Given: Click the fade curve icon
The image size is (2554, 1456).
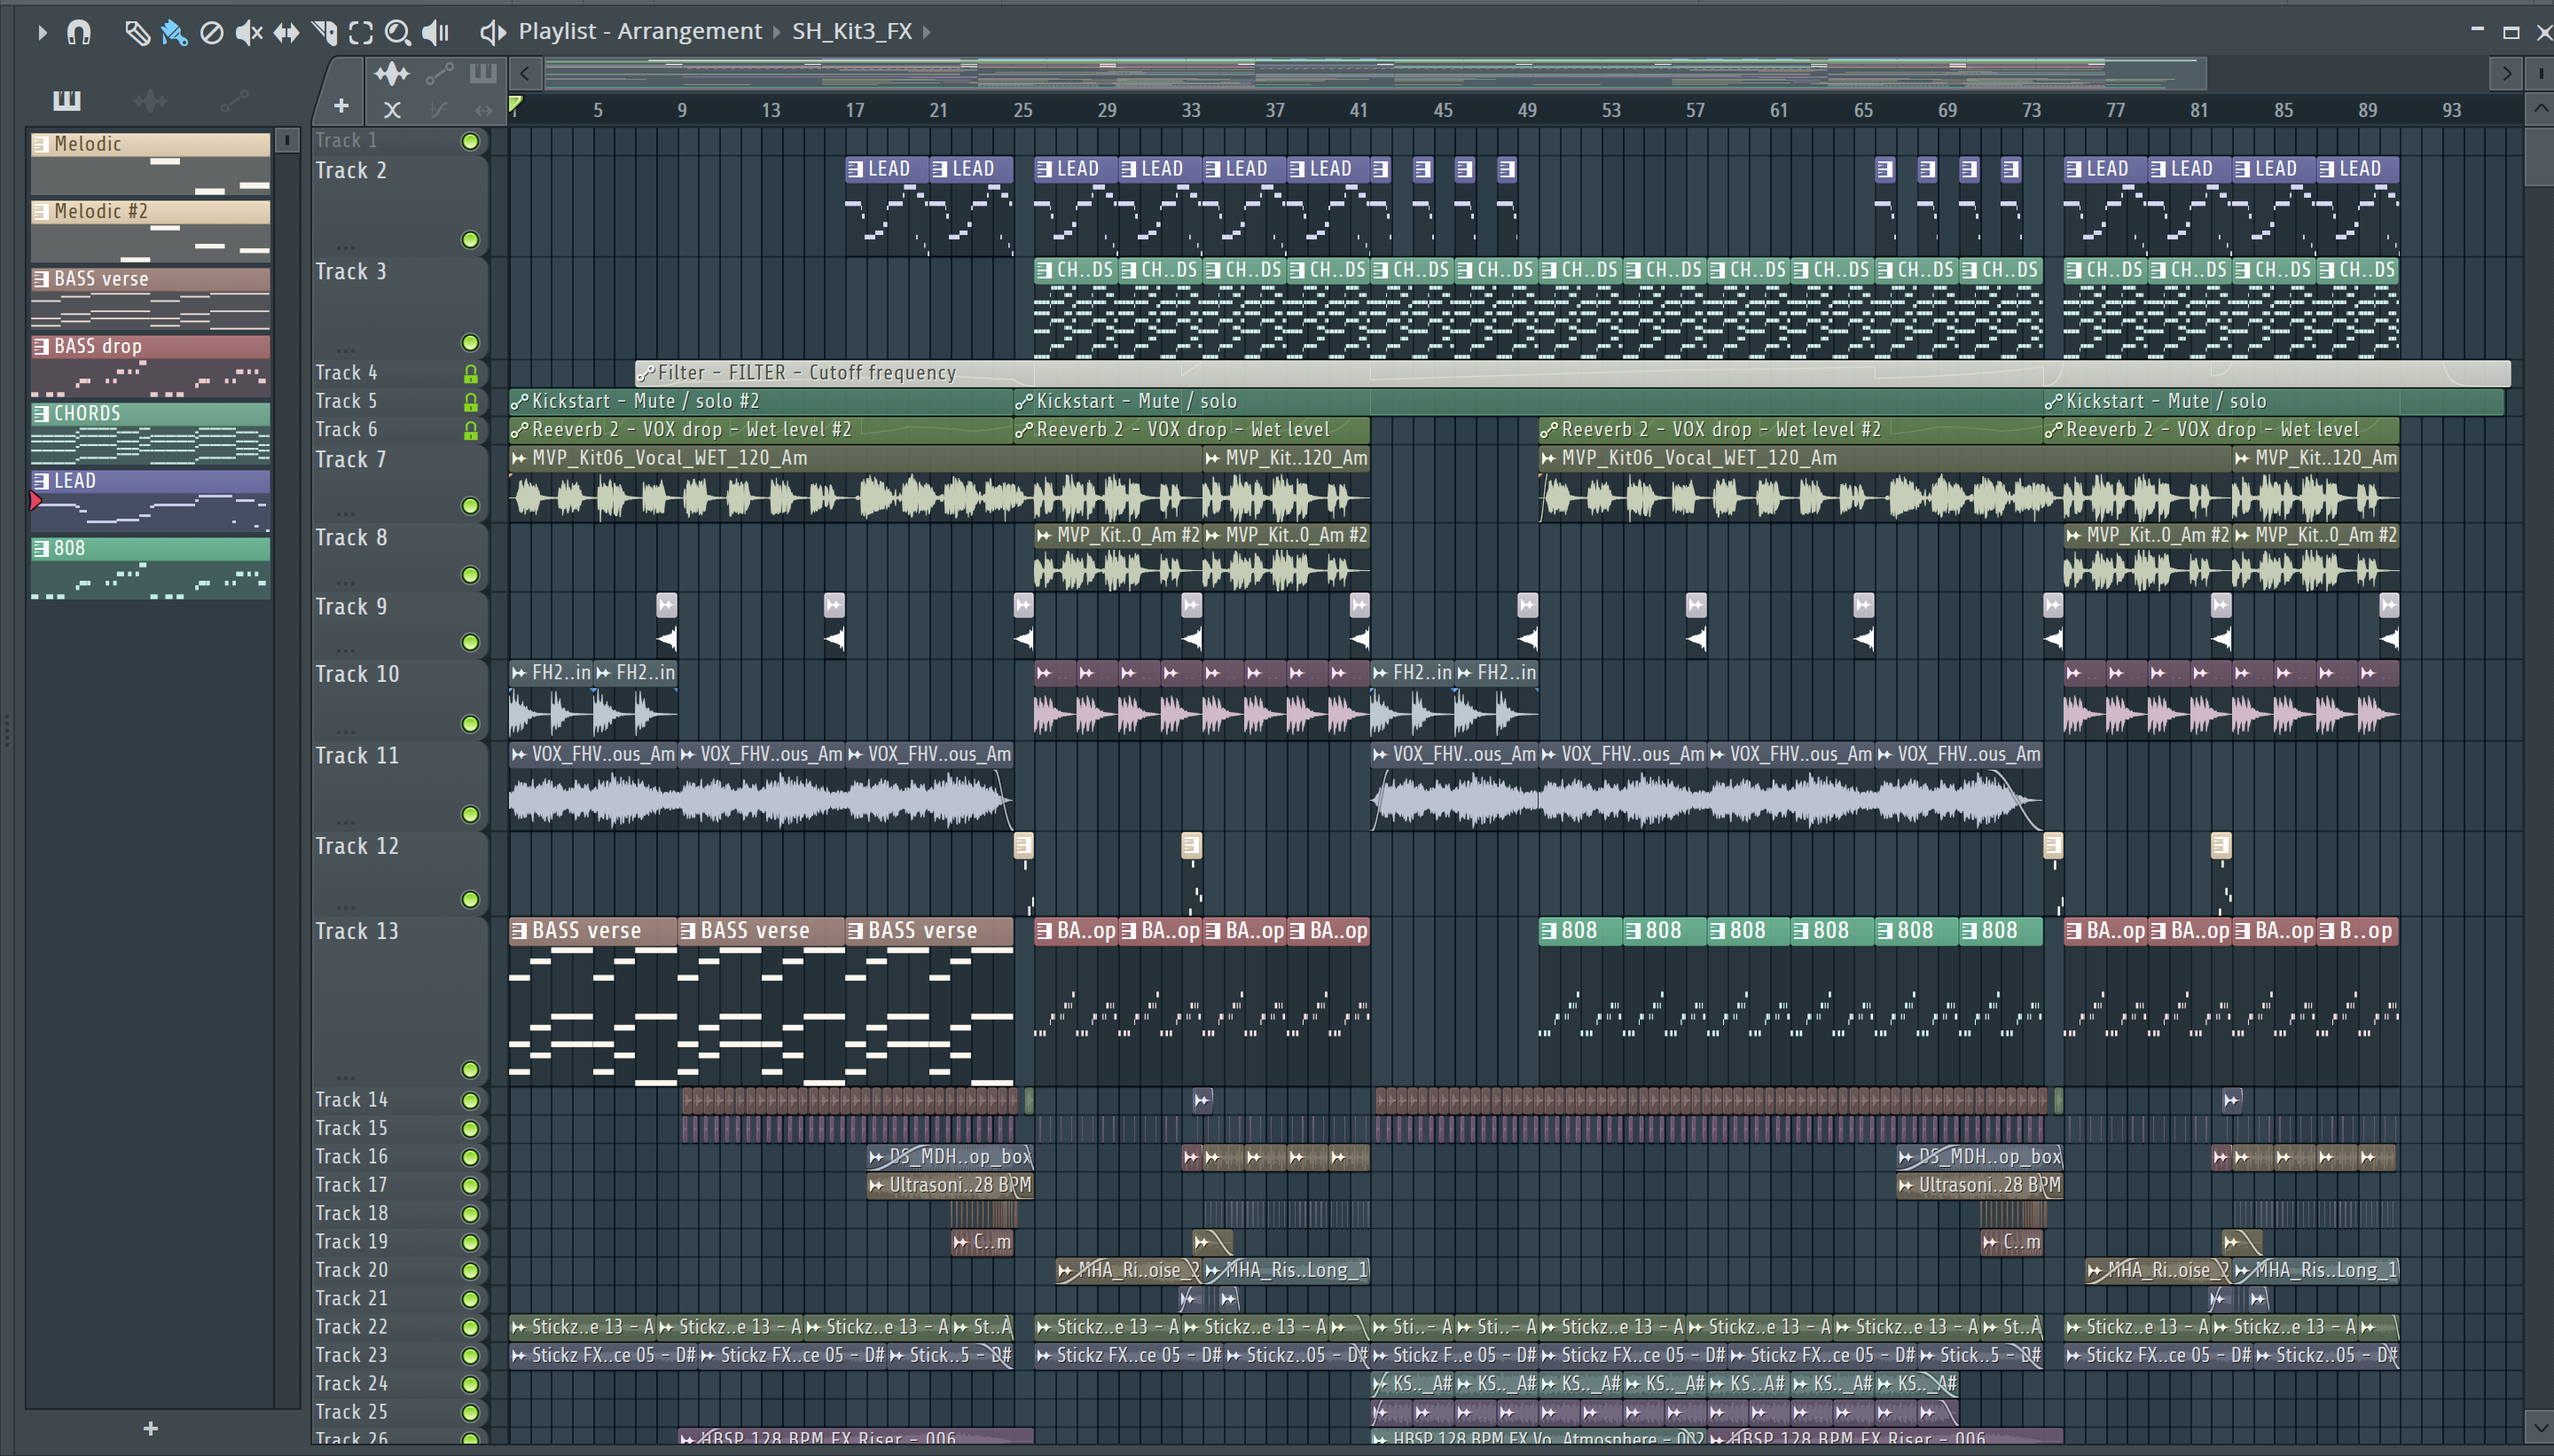Looking at the screenshot, I should tap(438, 110).
